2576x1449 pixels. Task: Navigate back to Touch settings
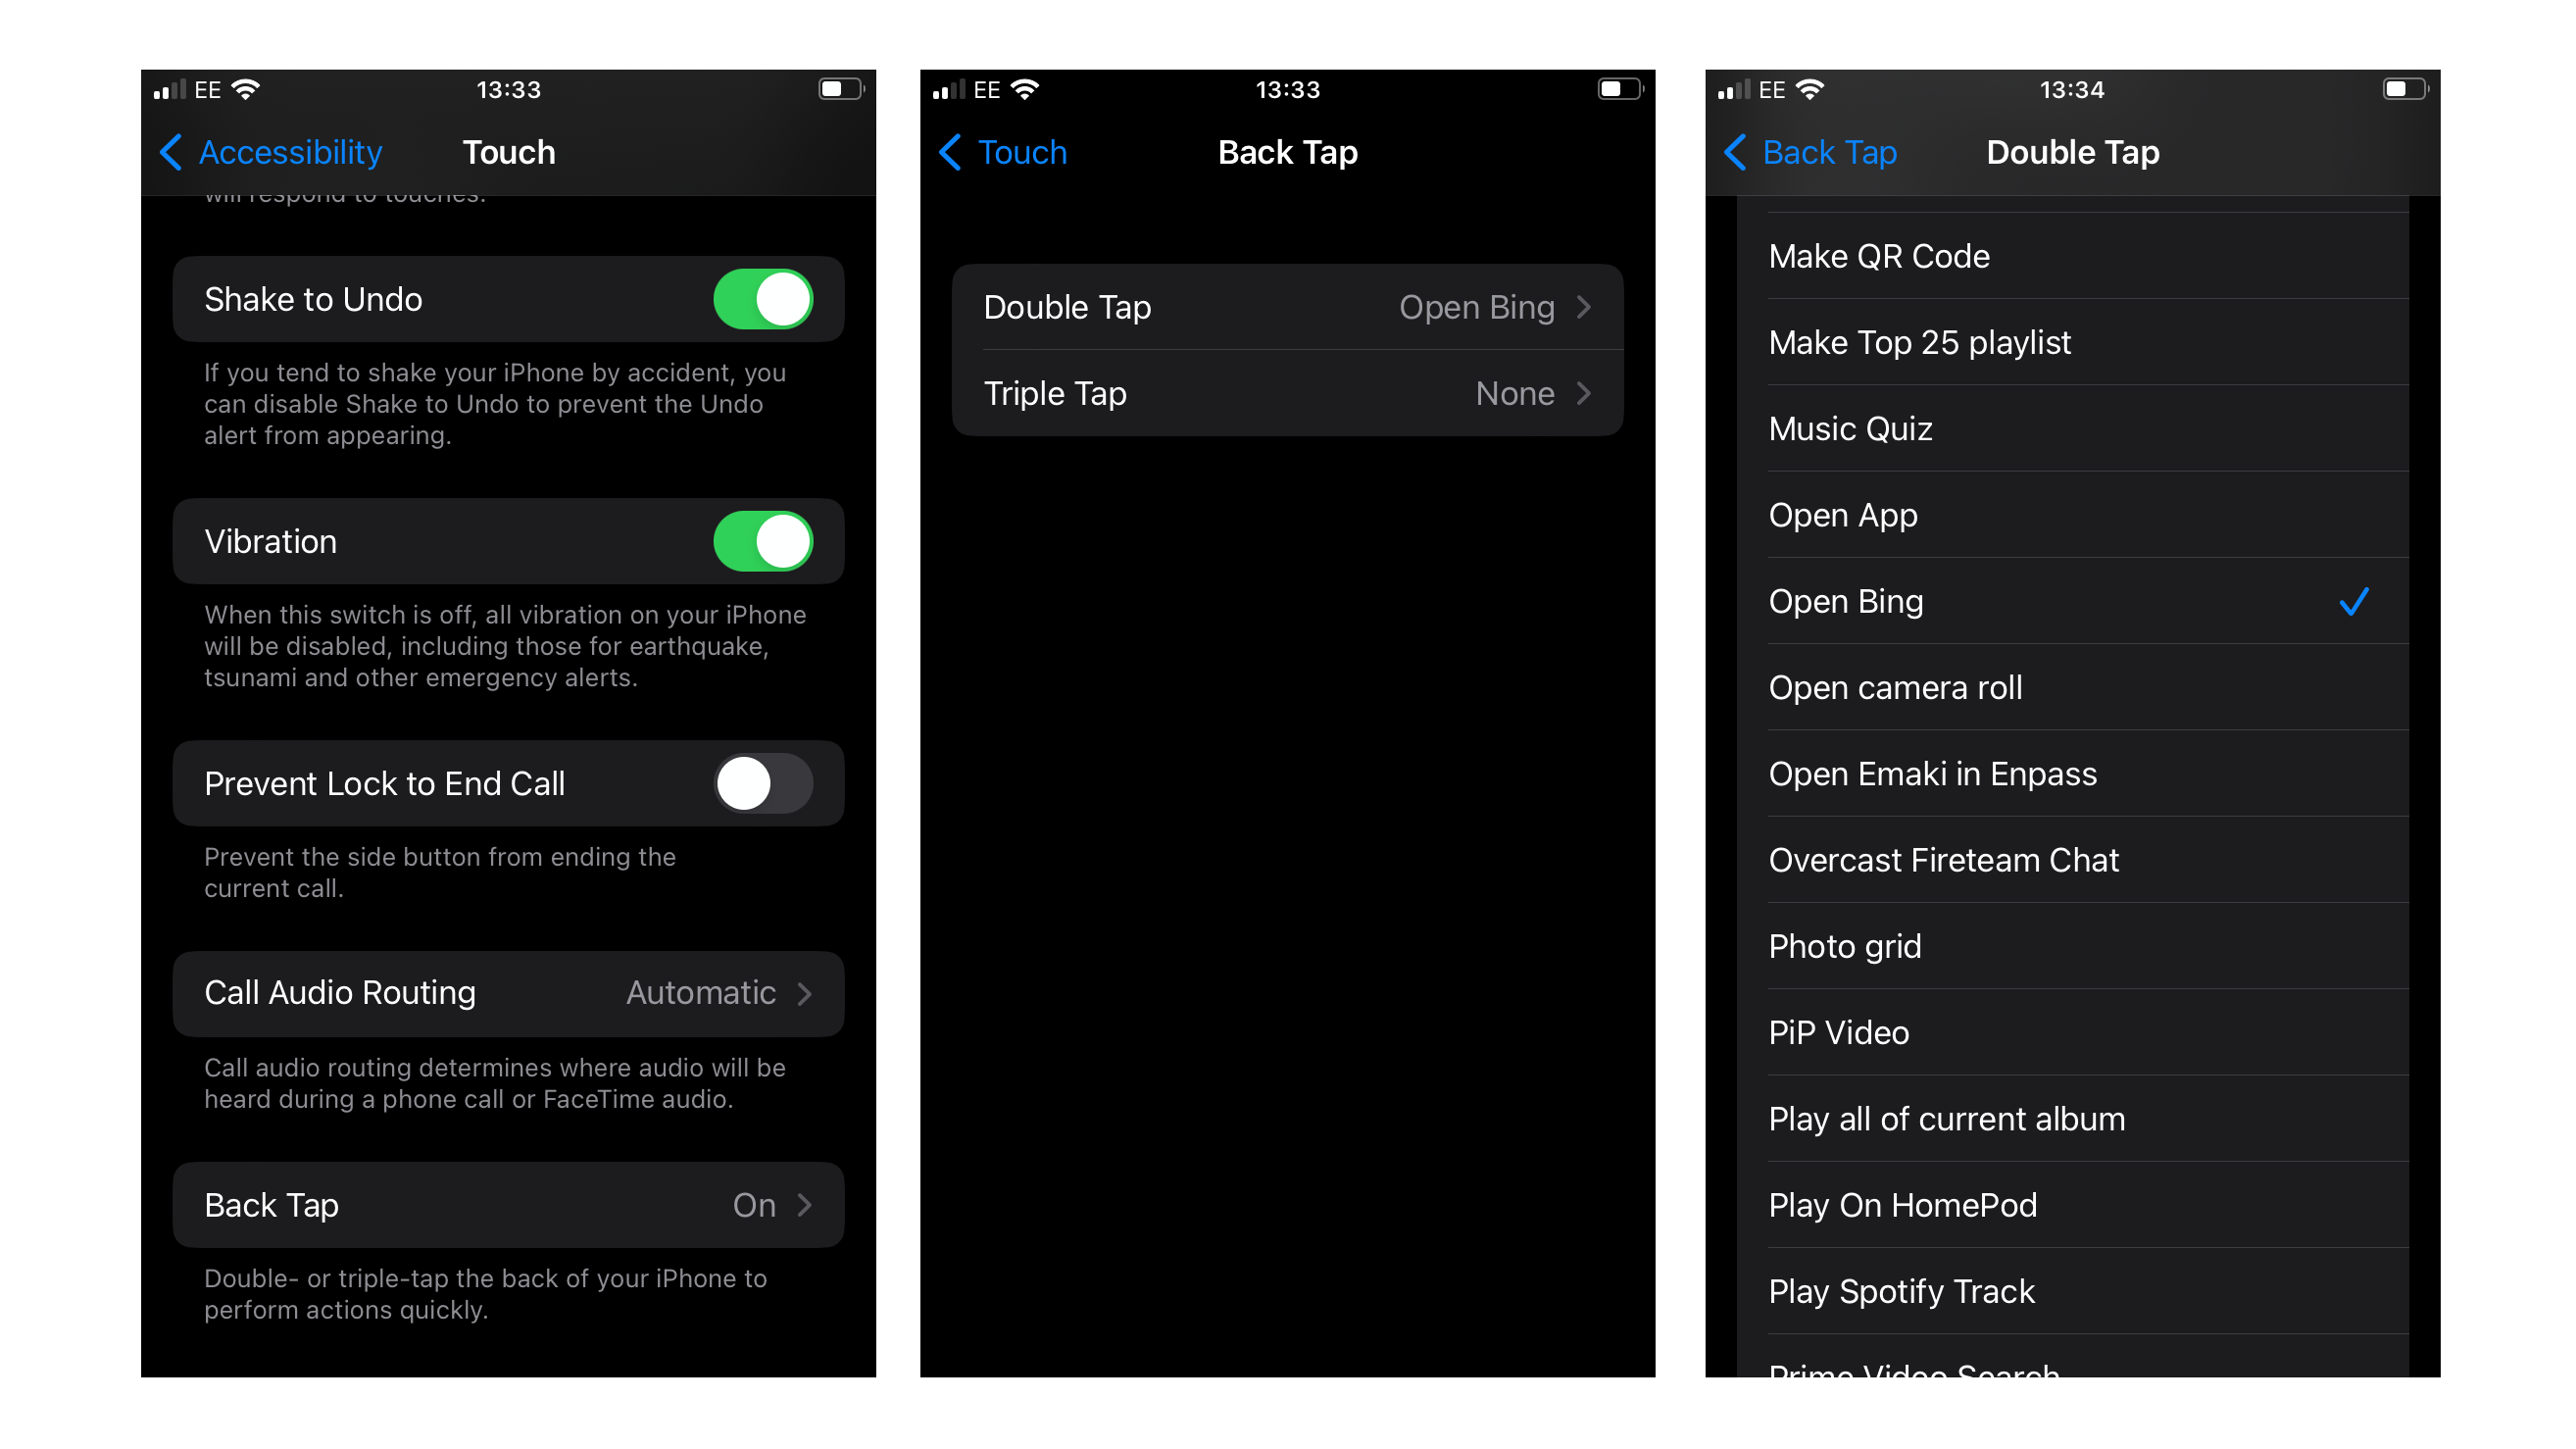click(1003, 150)
